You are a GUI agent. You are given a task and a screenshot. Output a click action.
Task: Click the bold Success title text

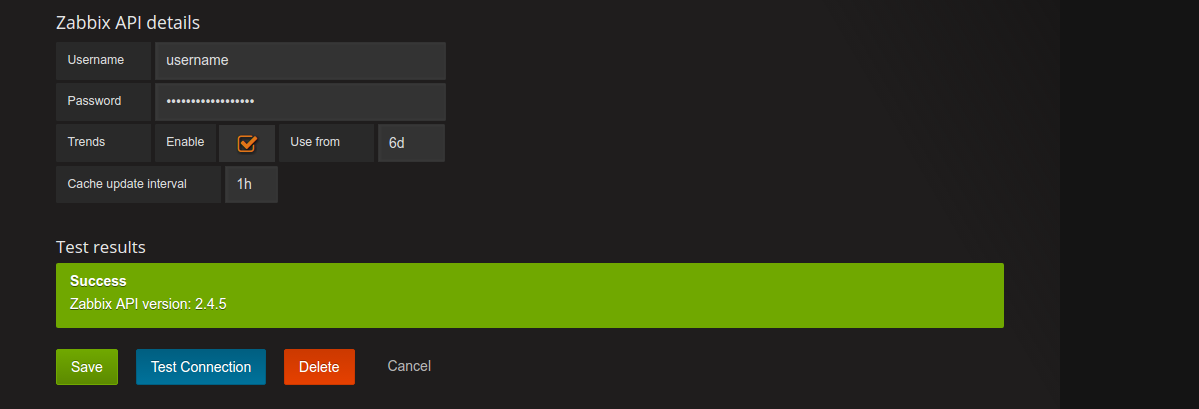[x=98, y=281]
